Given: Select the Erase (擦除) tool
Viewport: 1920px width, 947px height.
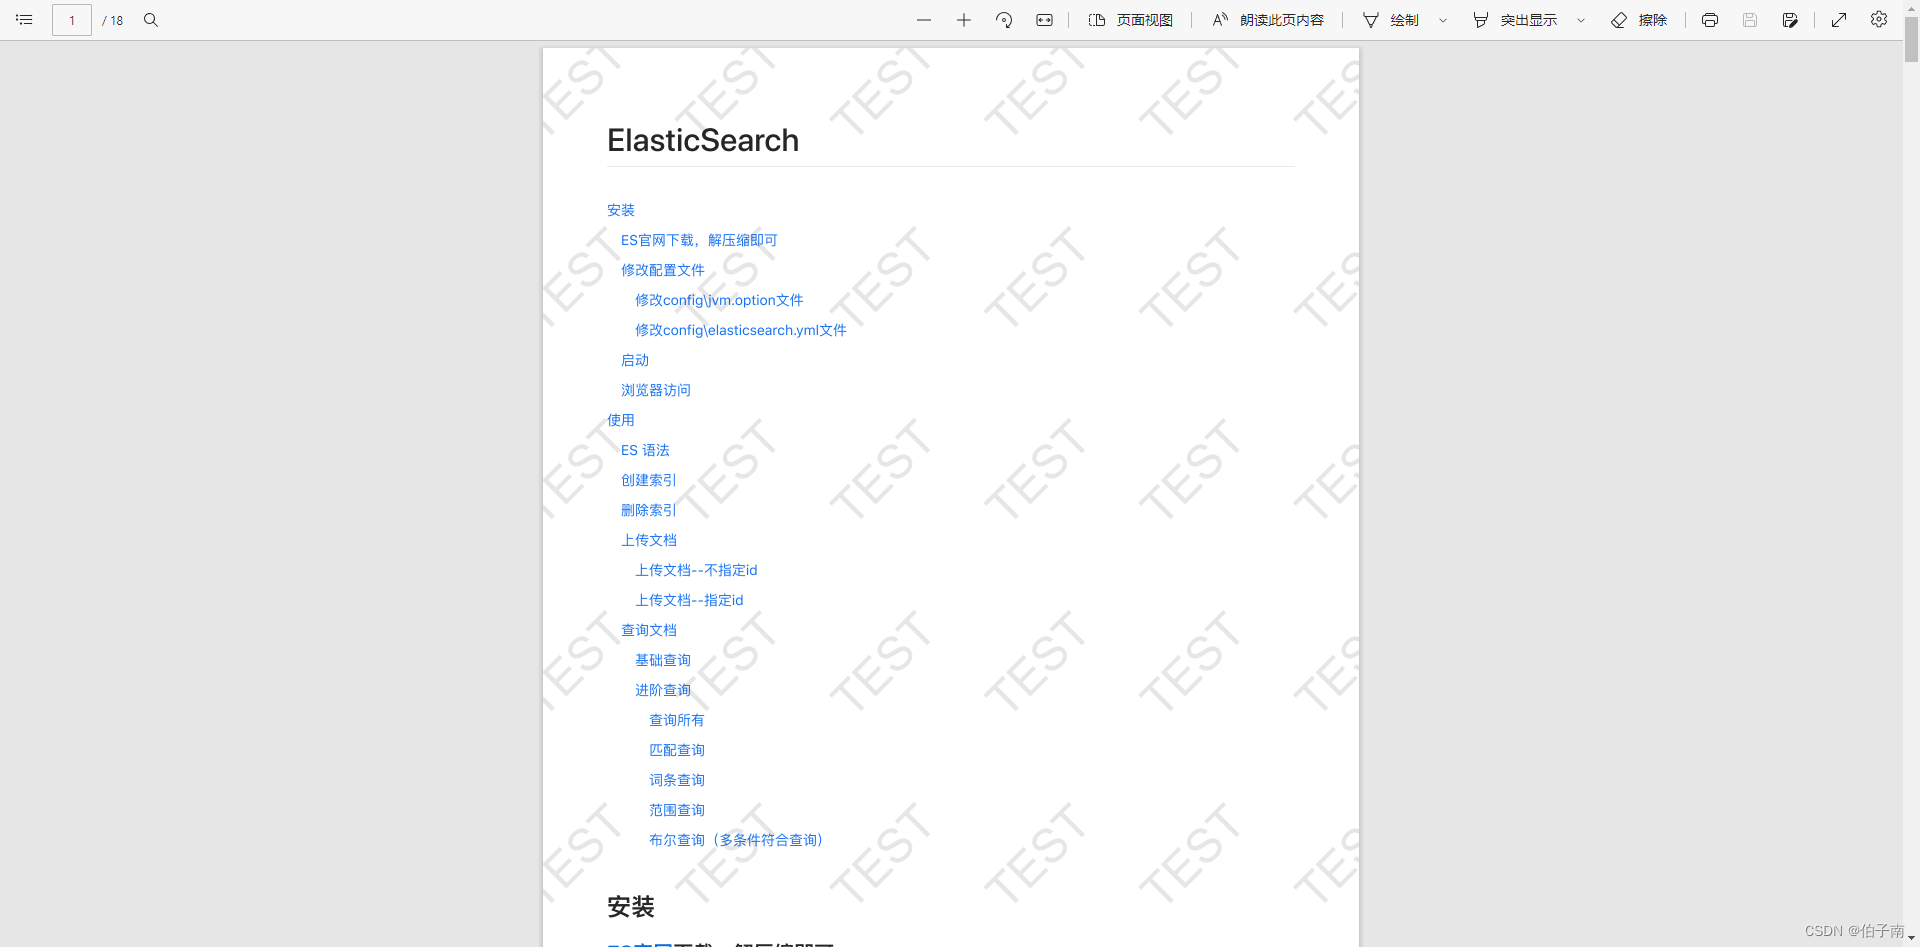Looking at the screenshot, I should 1639,20.
